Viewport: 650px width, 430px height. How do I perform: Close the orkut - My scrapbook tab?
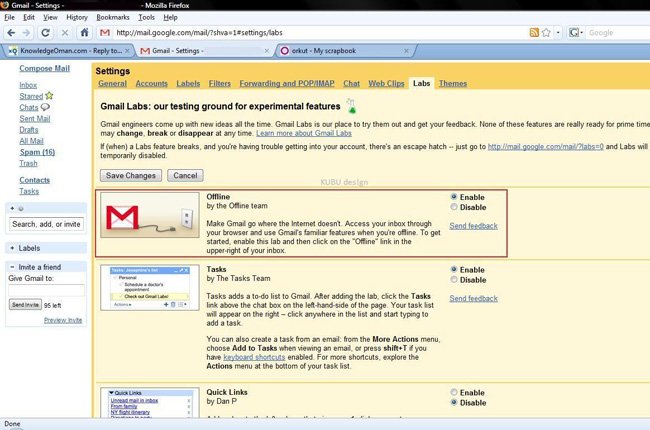(406, 51)
